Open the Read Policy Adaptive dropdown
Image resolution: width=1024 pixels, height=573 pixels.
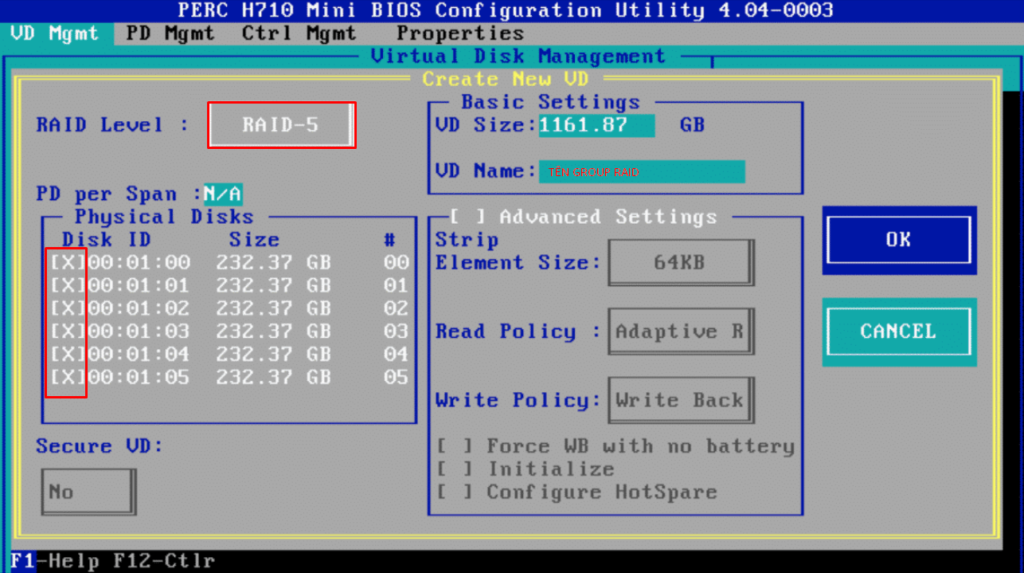(x=680, y=332)
